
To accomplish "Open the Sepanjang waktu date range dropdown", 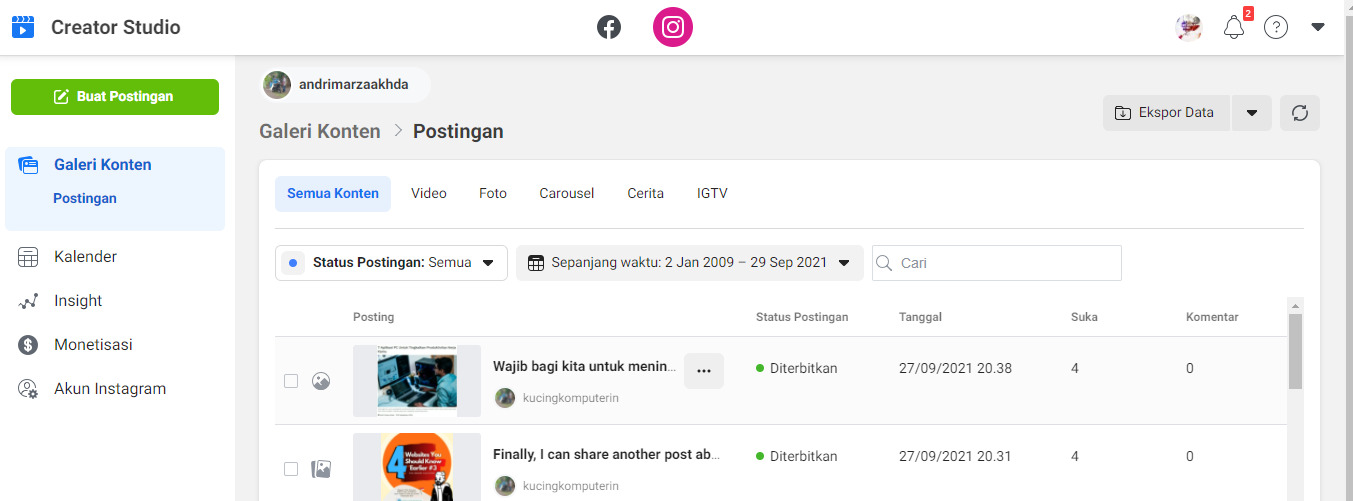I will (690, 263).
